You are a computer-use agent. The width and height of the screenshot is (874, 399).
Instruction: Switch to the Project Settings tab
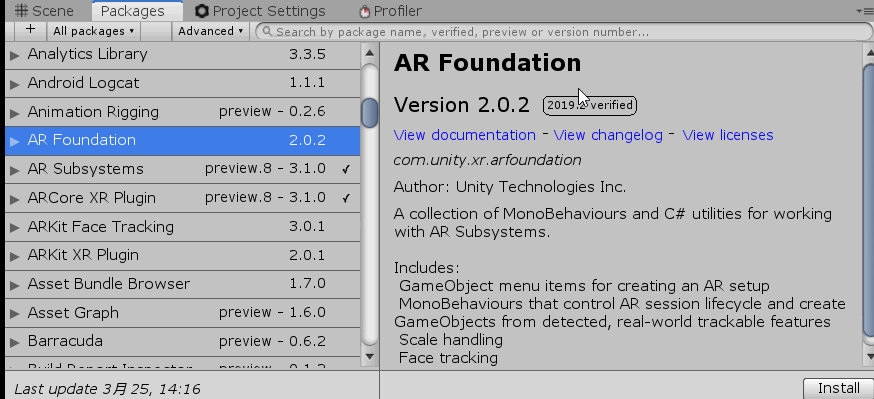(x=260, y=11)
